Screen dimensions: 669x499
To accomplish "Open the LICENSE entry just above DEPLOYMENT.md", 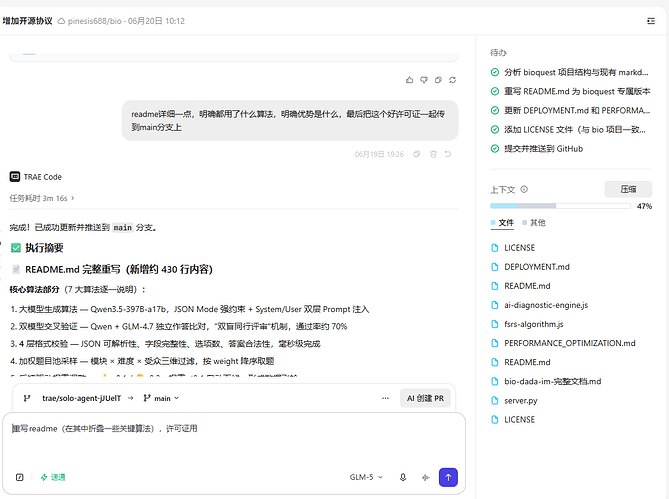I will [519, 248].
